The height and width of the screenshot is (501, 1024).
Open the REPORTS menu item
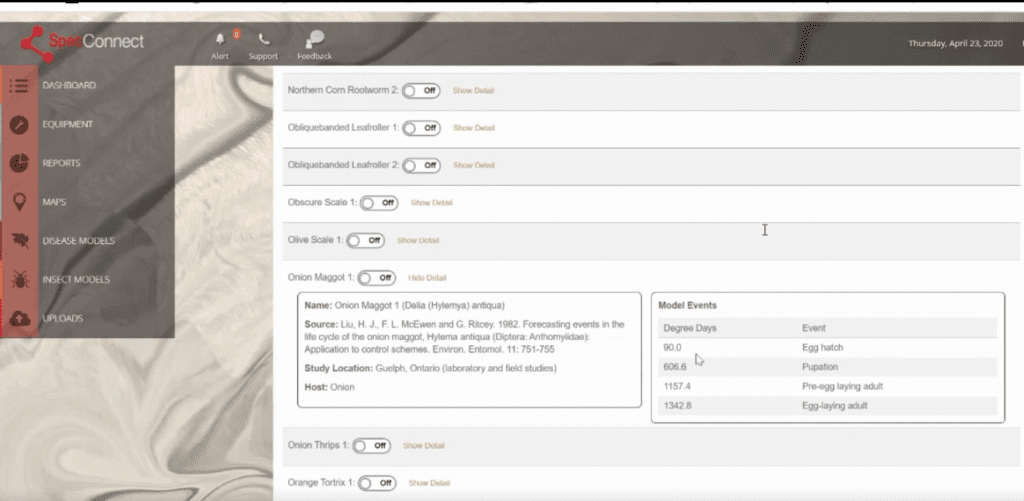click(x=61, y=163)
